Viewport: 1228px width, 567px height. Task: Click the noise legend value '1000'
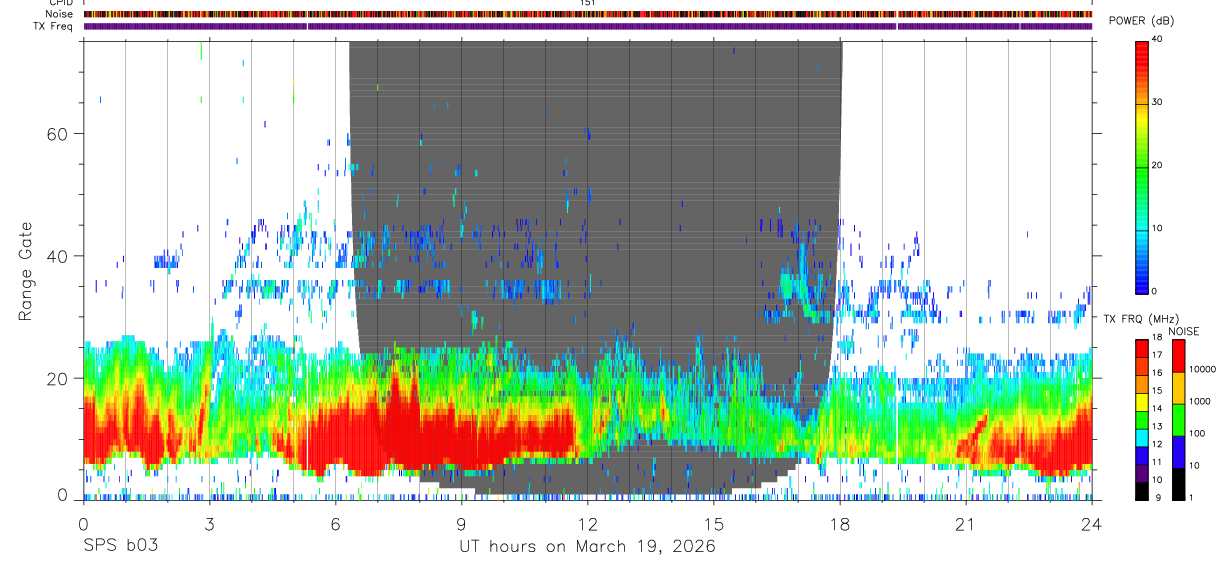1201,401
